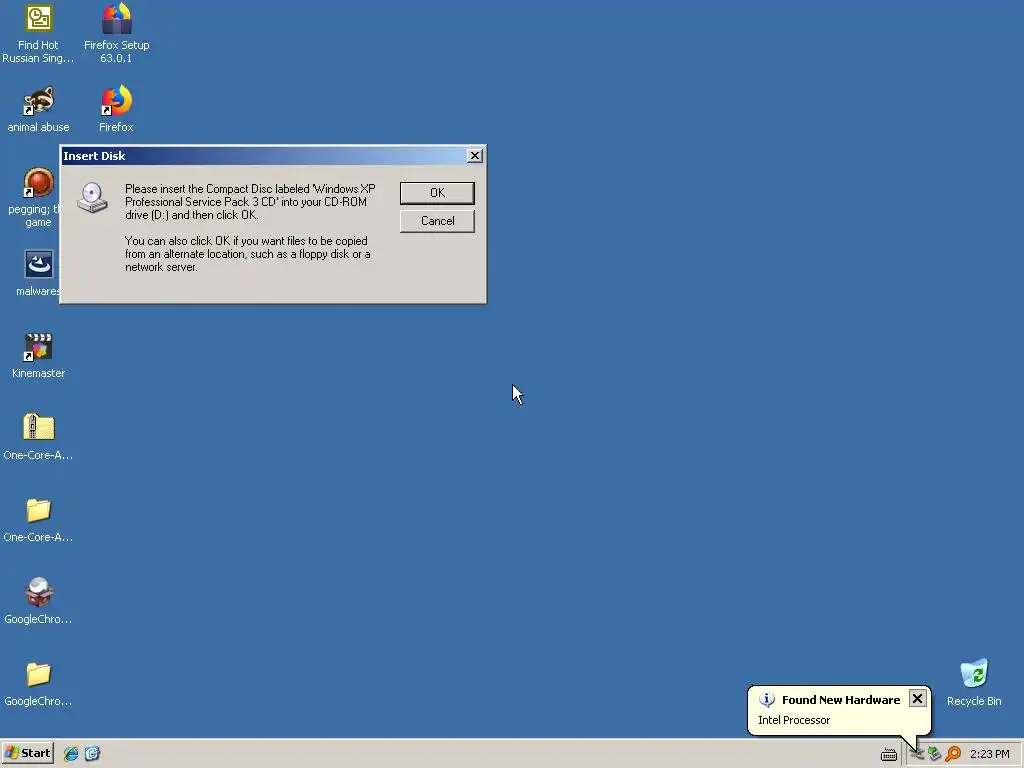Viewport: 1024px width, 768px height.
Task: Click the 2:23 PM taskbar clock
Action: click(x=989, y=754)
